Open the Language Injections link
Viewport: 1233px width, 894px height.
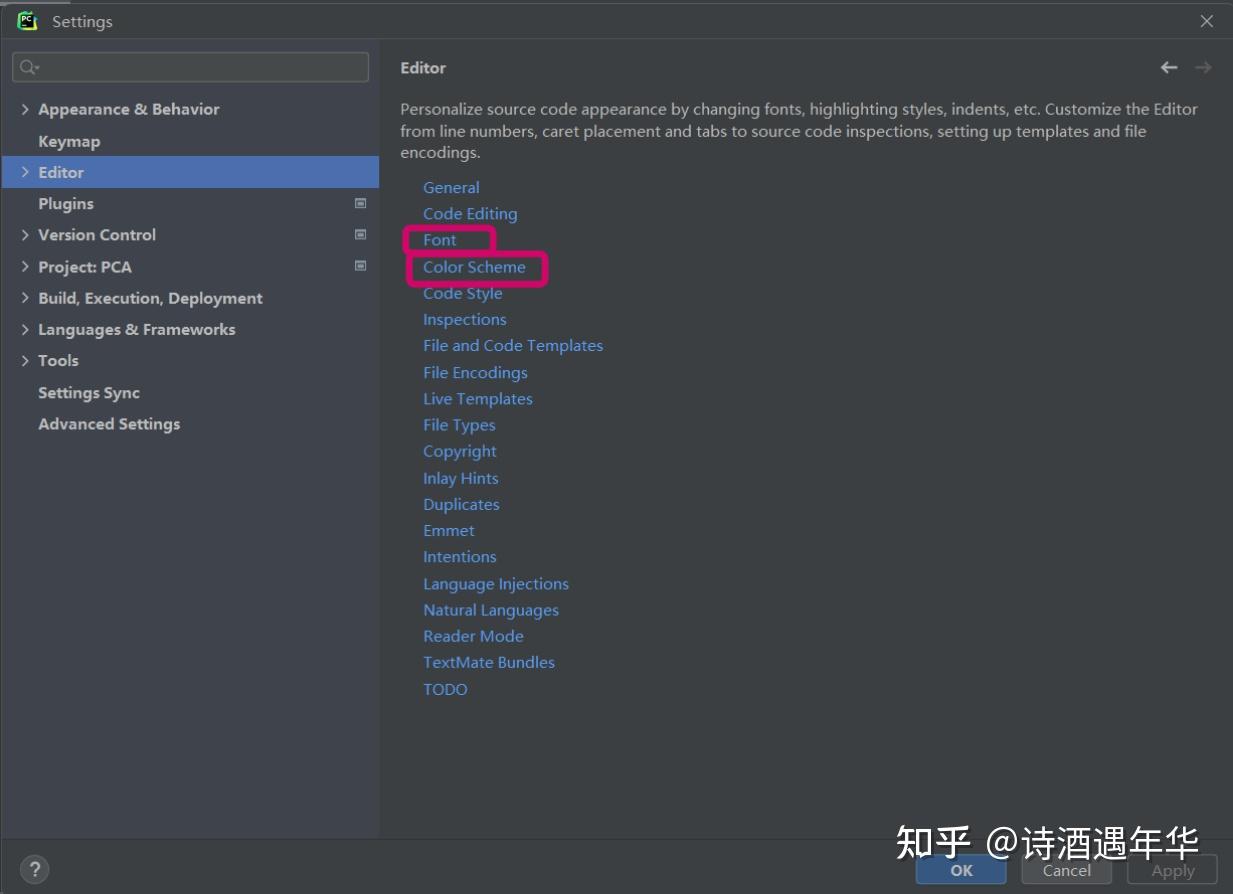[x=496, y=584]
